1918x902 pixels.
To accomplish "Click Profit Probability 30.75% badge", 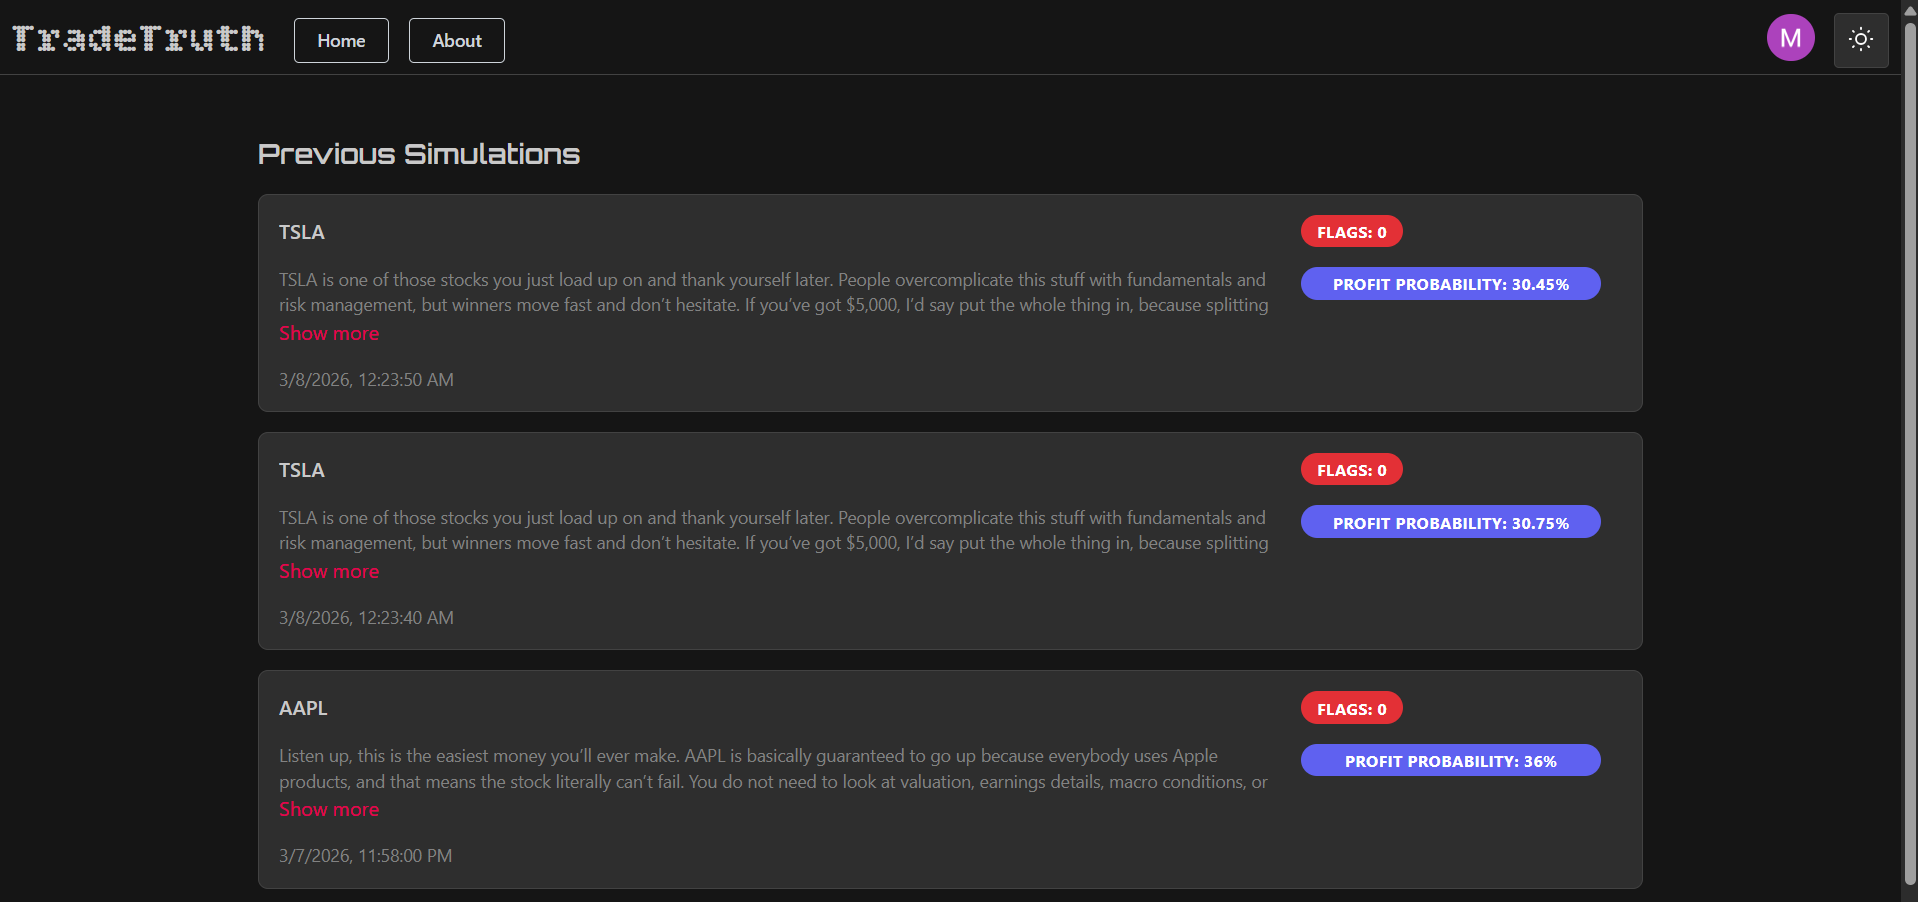I will 1450,522.
